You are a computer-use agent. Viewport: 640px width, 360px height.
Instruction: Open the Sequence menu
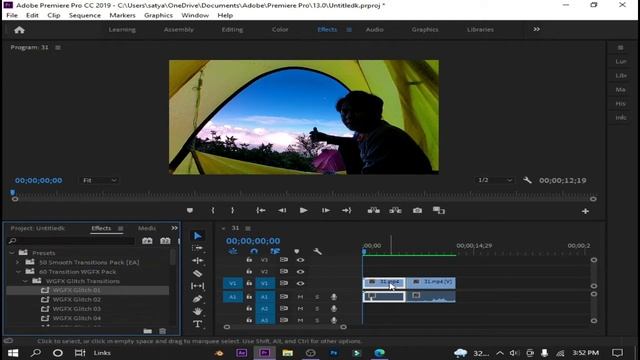84,15
